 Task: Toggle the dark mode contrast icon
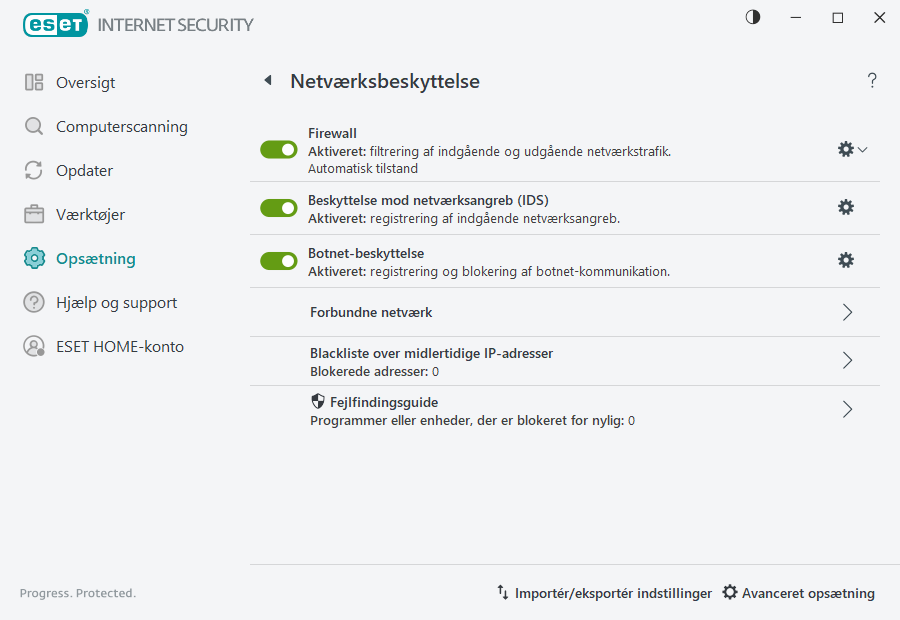(751, 17)
